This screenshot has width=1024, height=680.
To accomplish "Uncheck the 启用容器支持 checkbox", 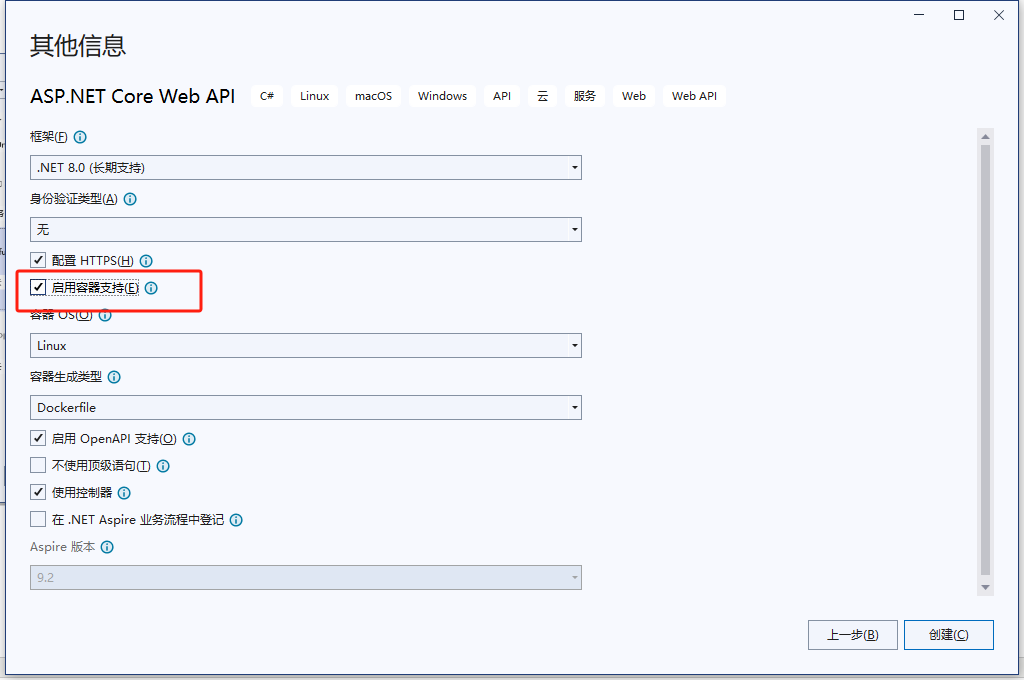I will [38, 287].
